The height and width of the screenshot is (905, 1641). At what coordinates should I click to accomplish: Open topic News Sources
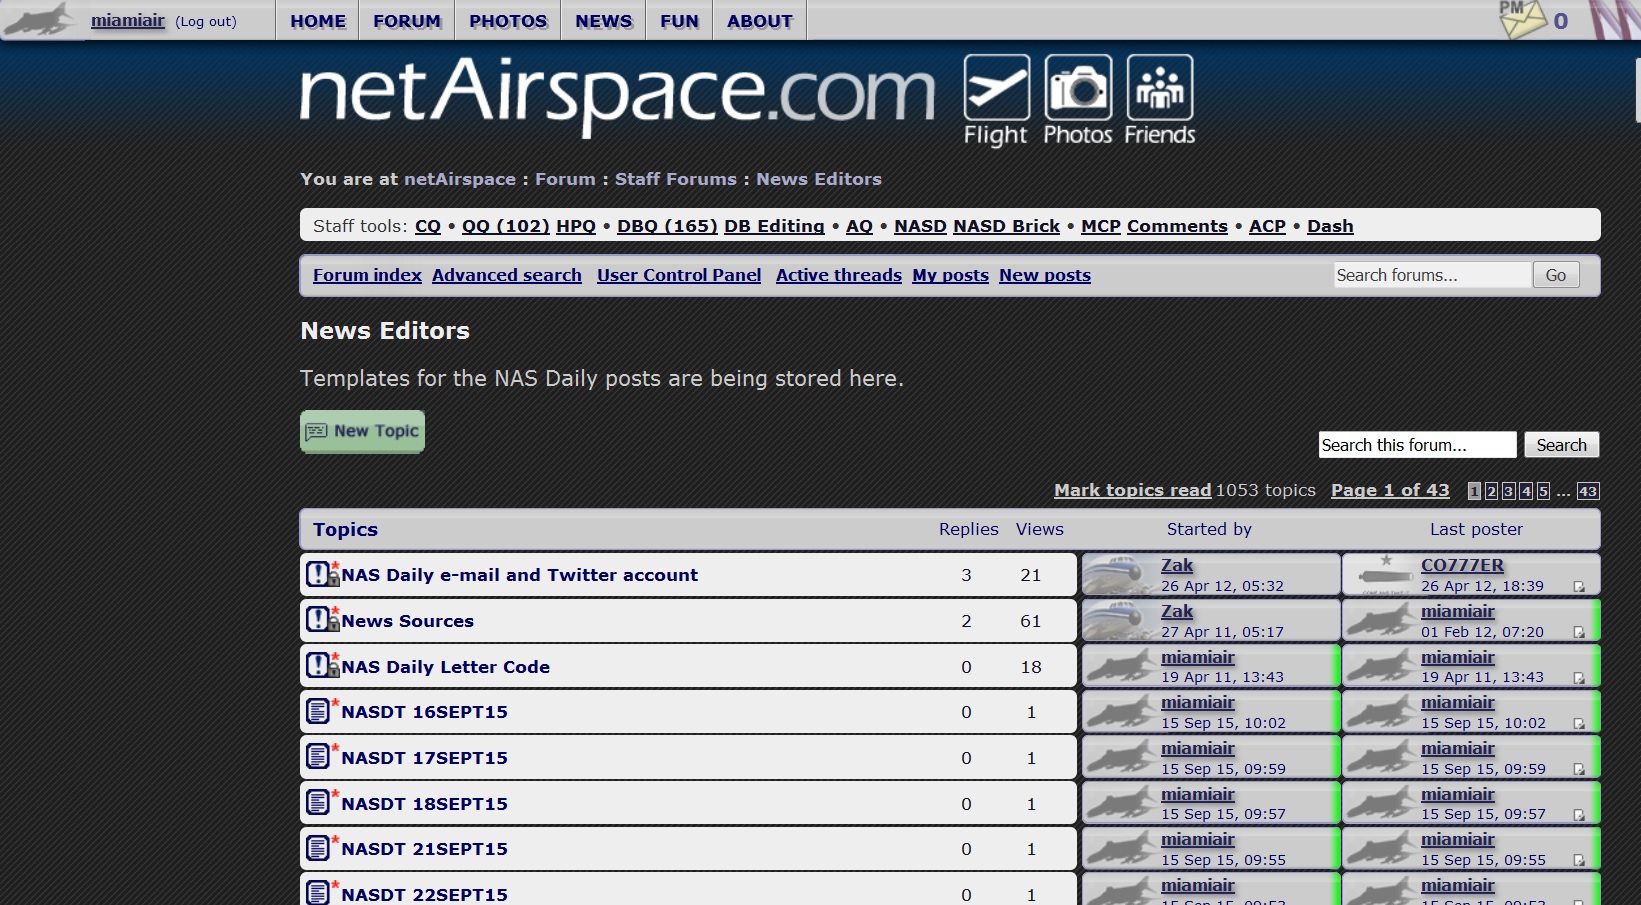point(408,621)
